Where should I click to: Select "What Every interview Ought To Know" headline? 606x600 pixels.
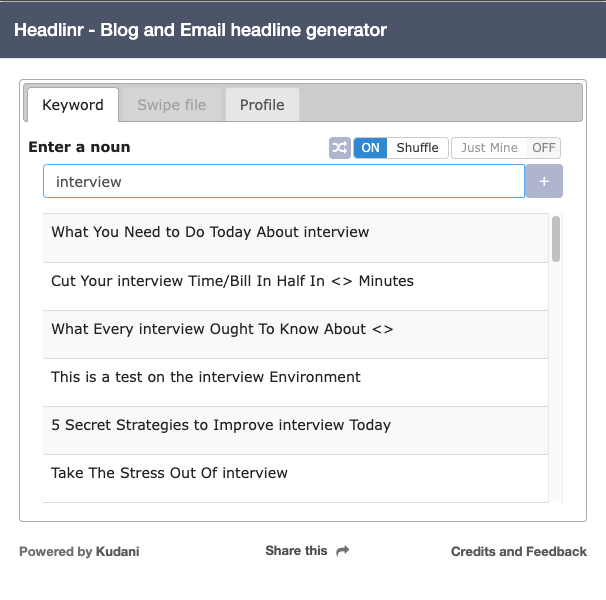(222, 329)
